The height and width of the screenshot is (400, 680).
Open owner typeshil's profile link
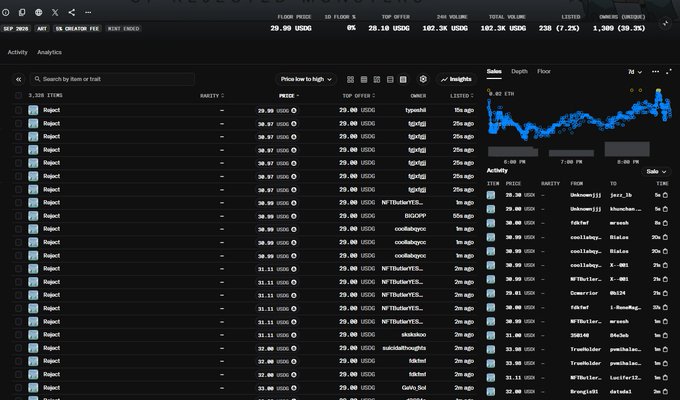click(415, 110)
